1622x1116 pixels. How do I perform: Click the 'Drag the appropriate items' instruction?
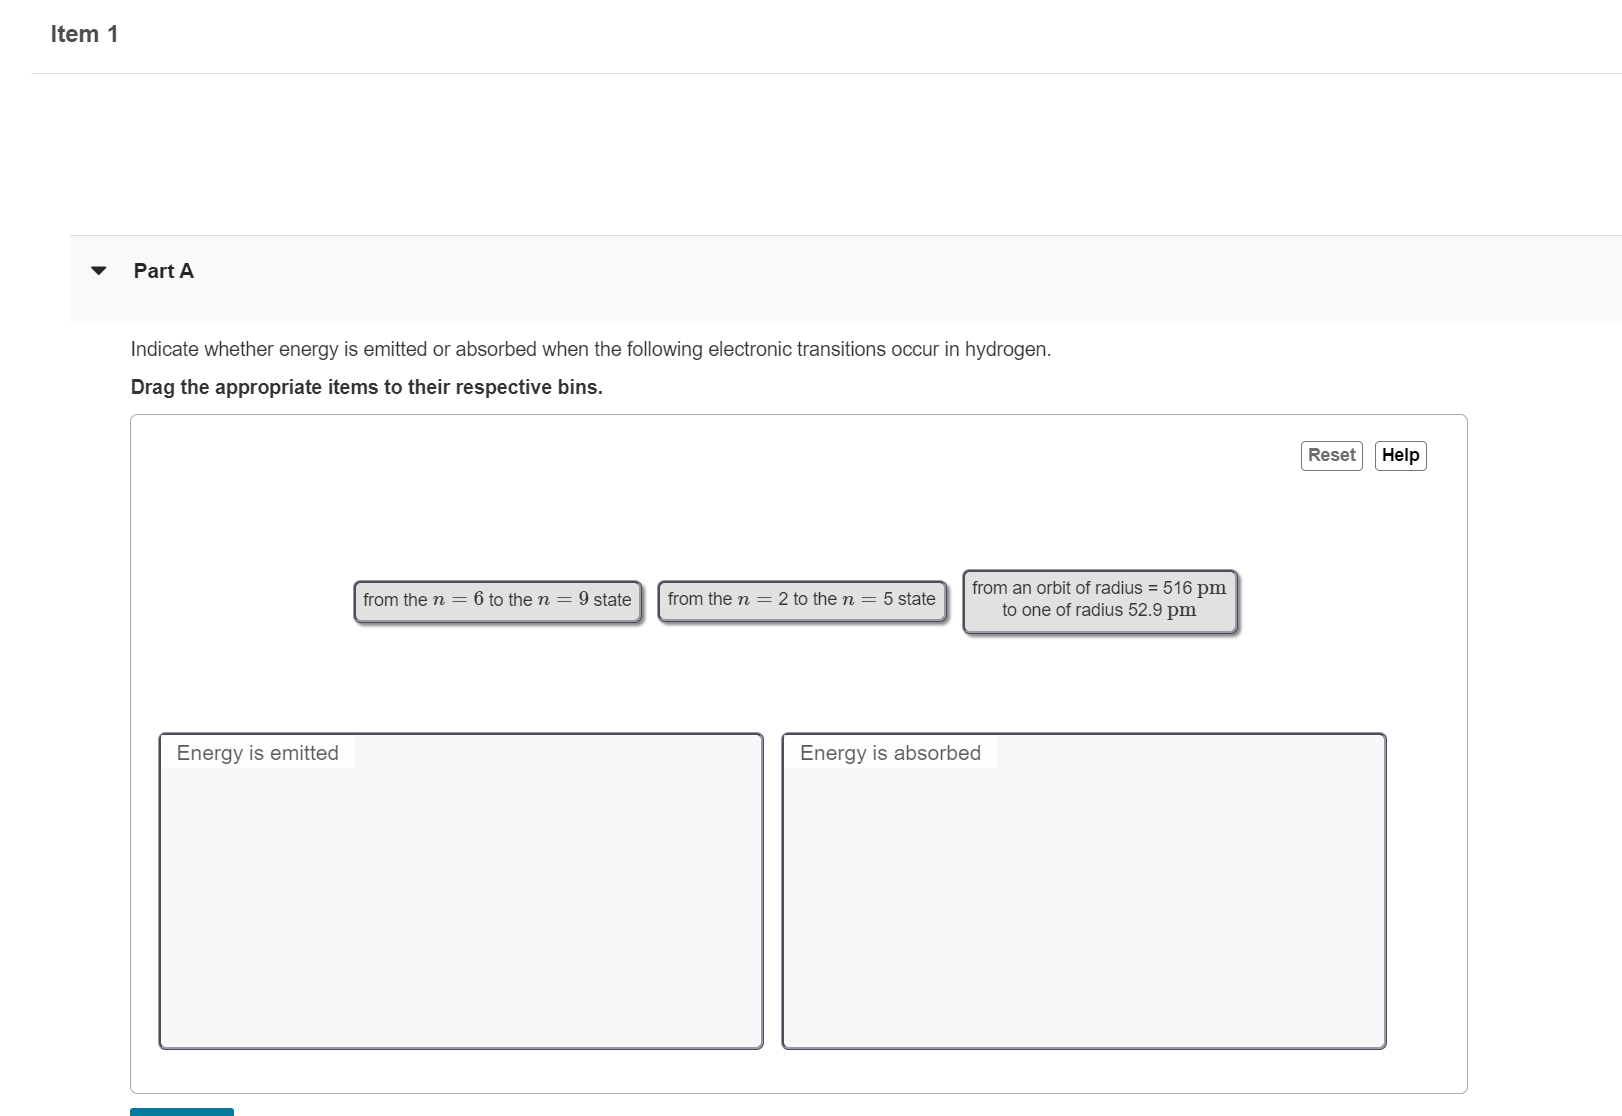click(367, 387)
